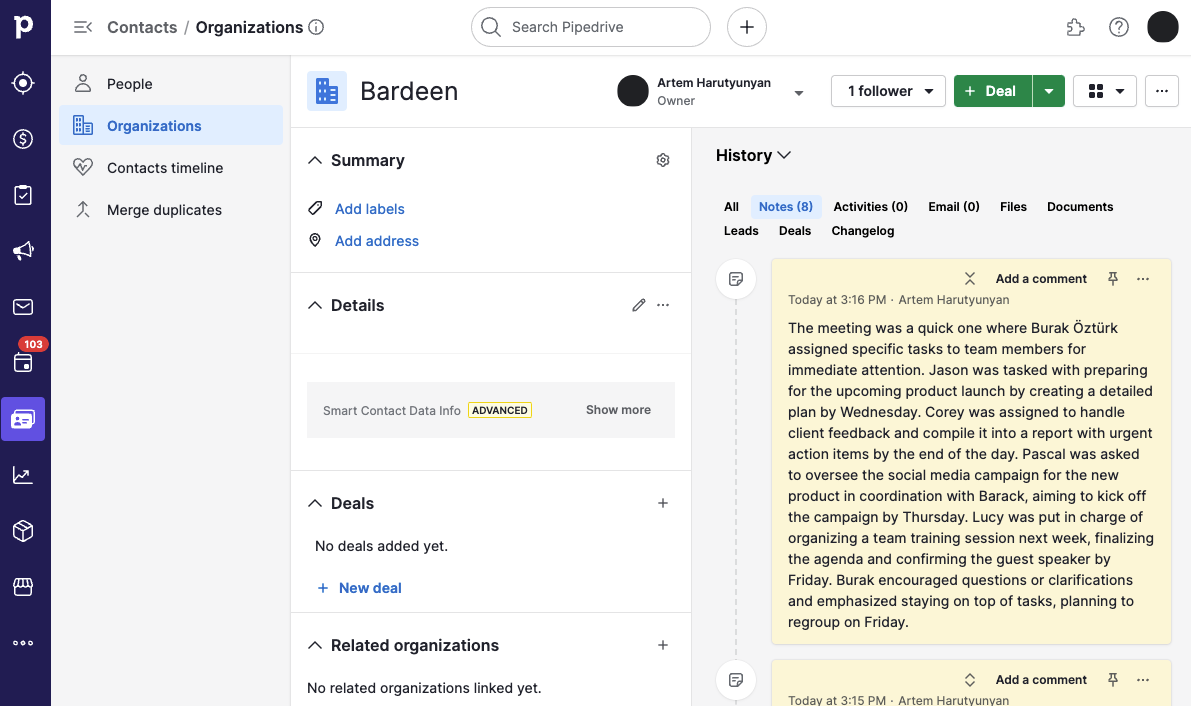
Task: Click the Add labels link
Action: [370, 209]
